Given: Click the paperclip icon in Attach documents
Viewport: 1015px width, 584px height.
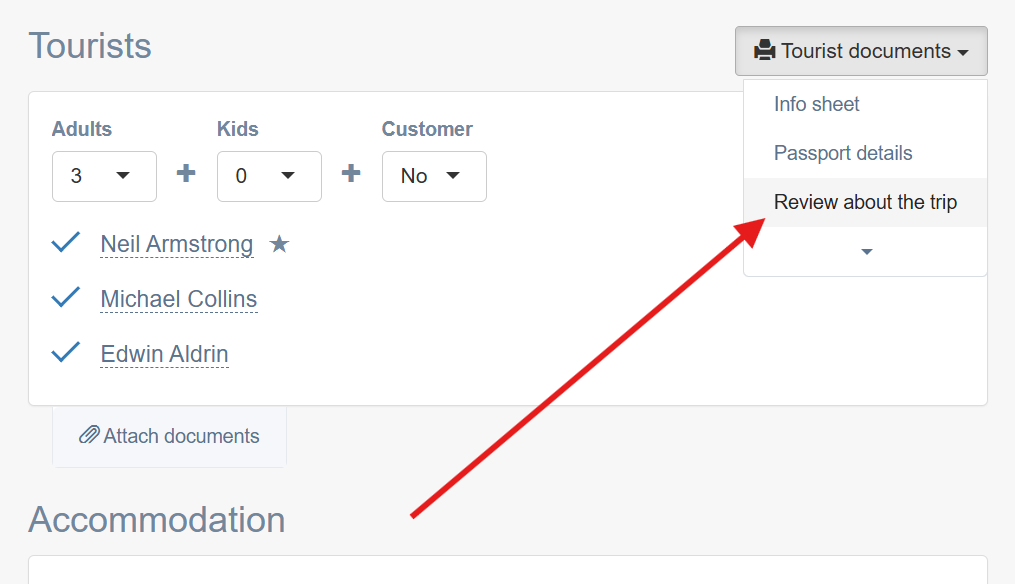Looking at the screenshot, I should point(89,435).
